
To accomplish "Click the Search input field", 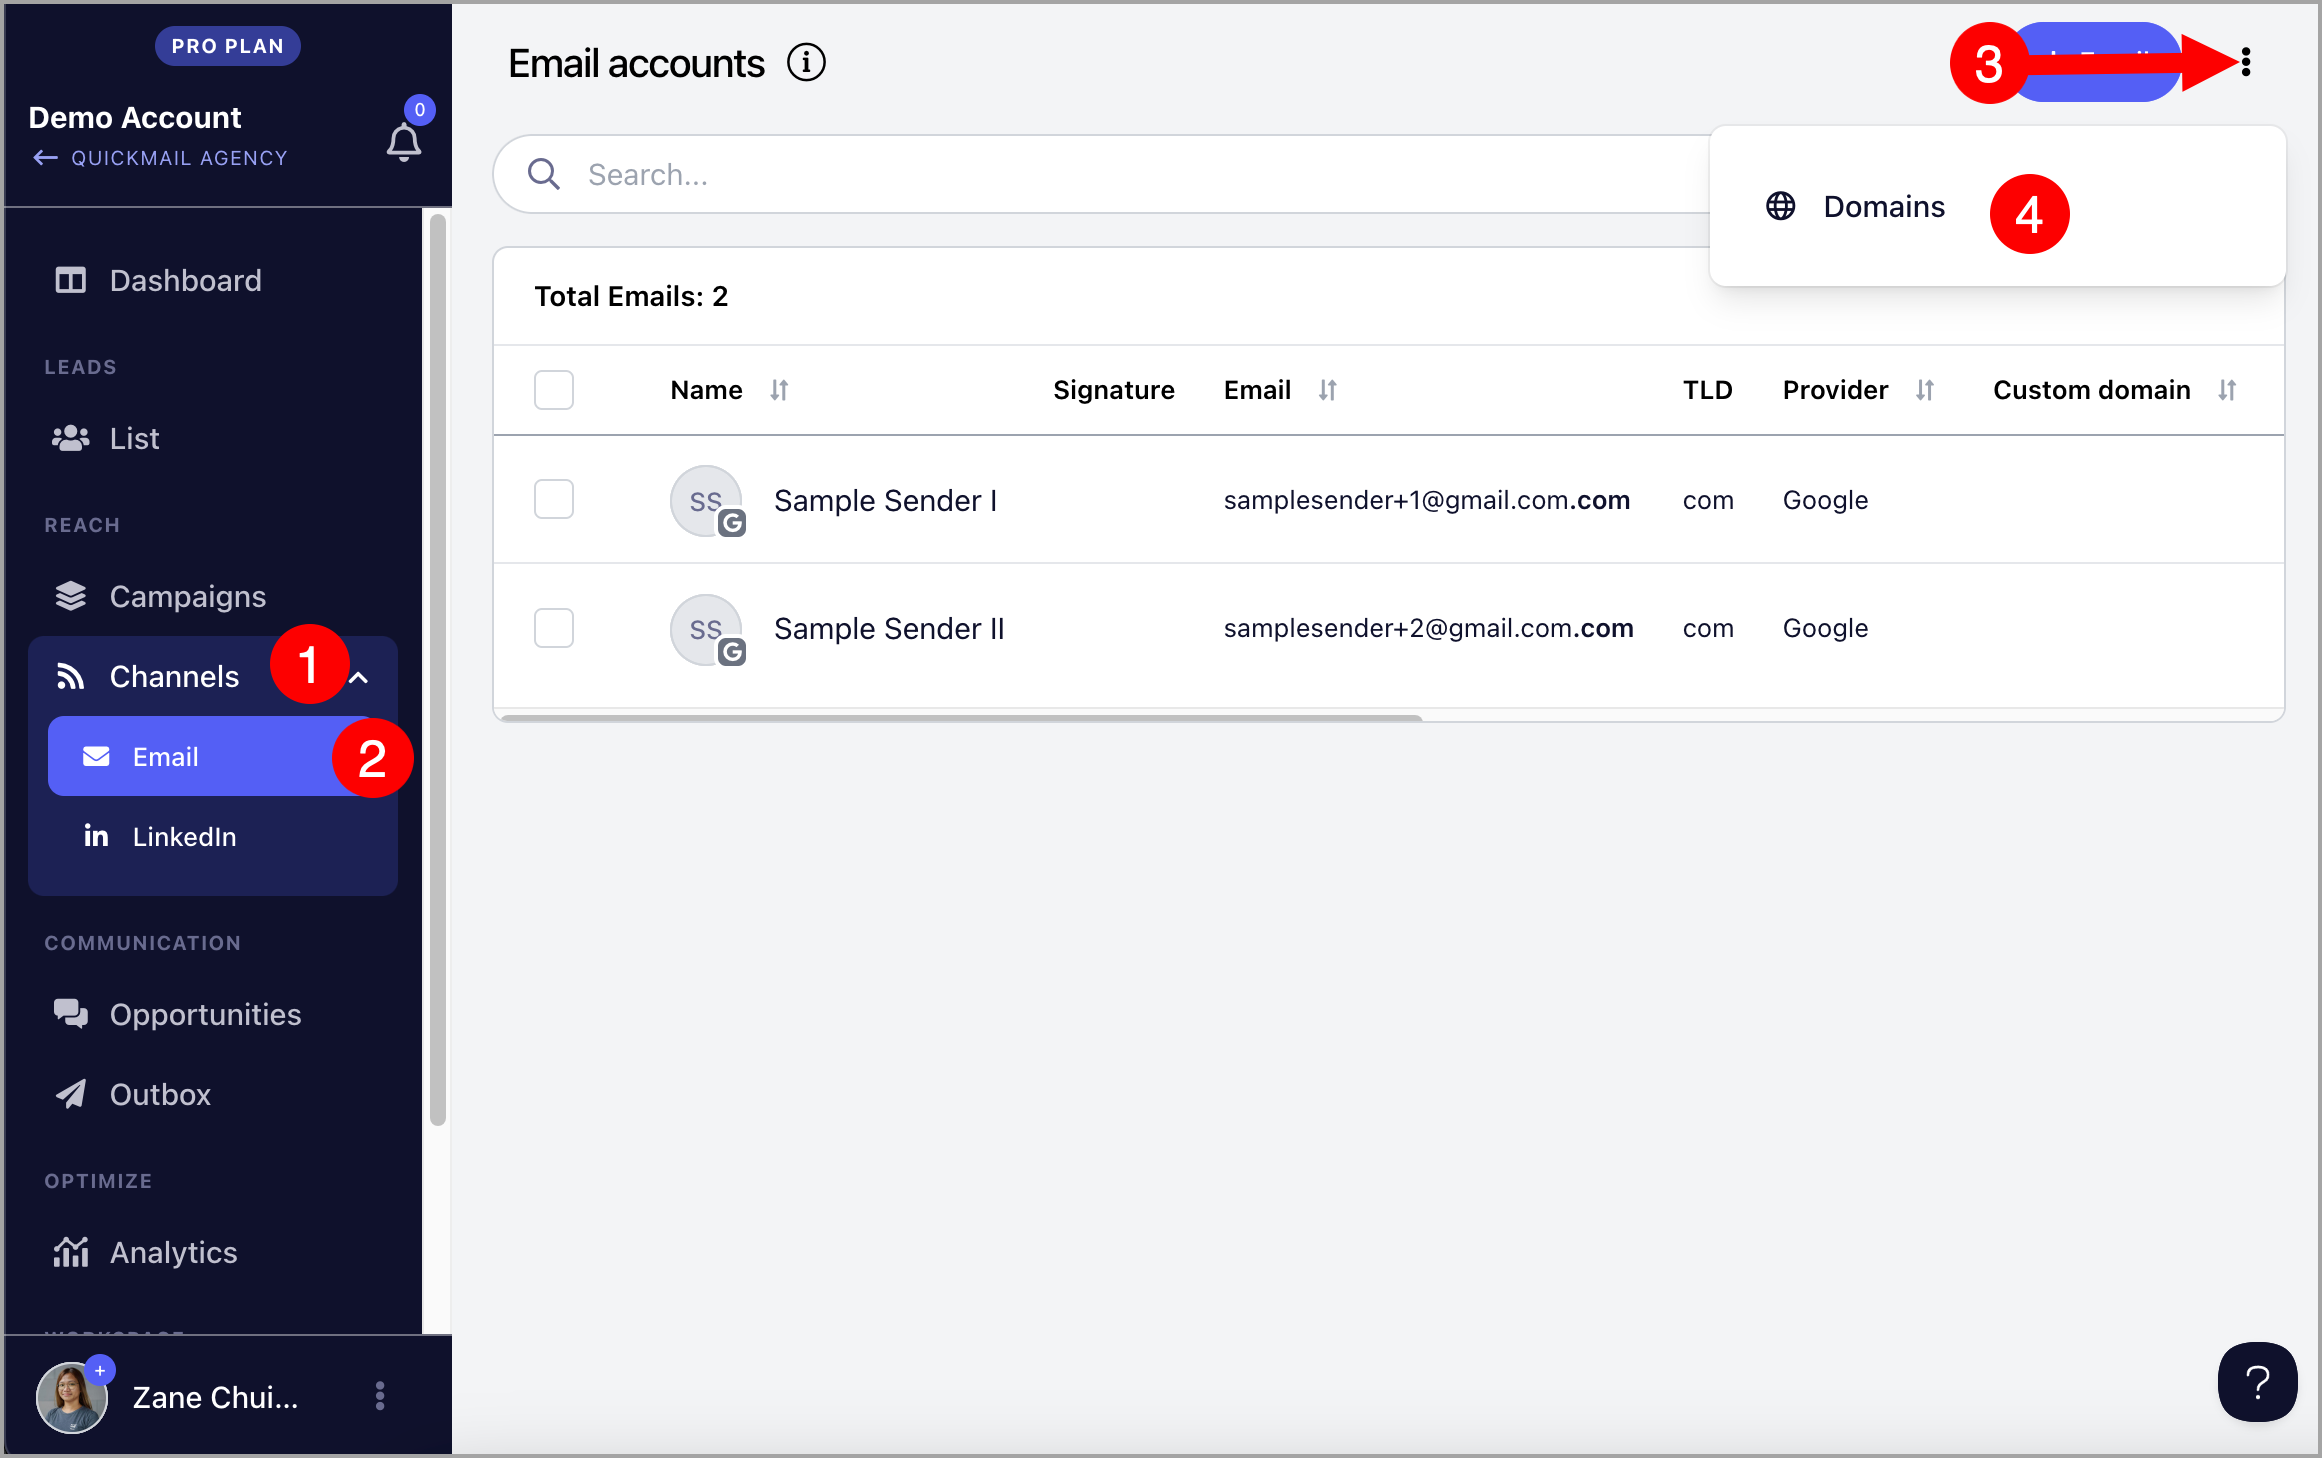I will (1100, 174).
